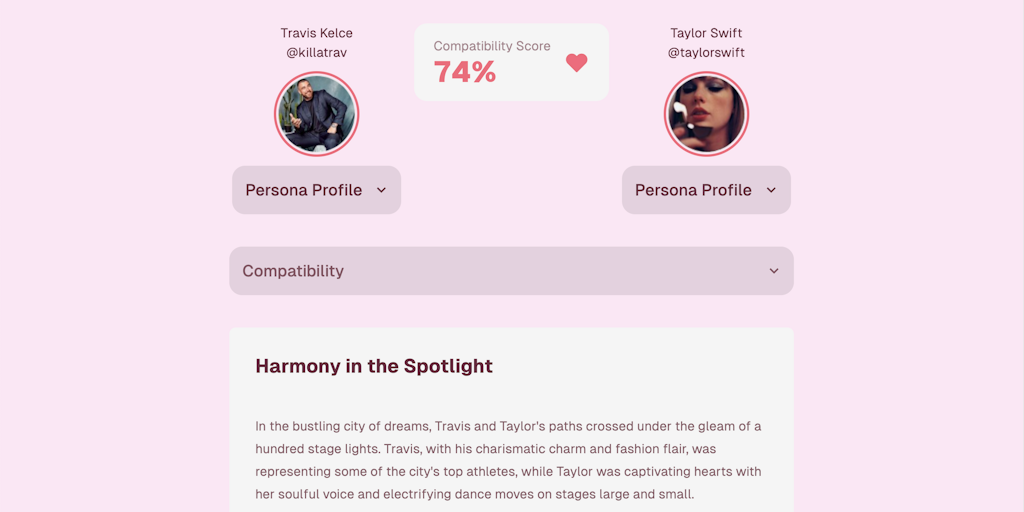Click the Compatibility Score label text

pyautogui.click(x=492, y=46)
